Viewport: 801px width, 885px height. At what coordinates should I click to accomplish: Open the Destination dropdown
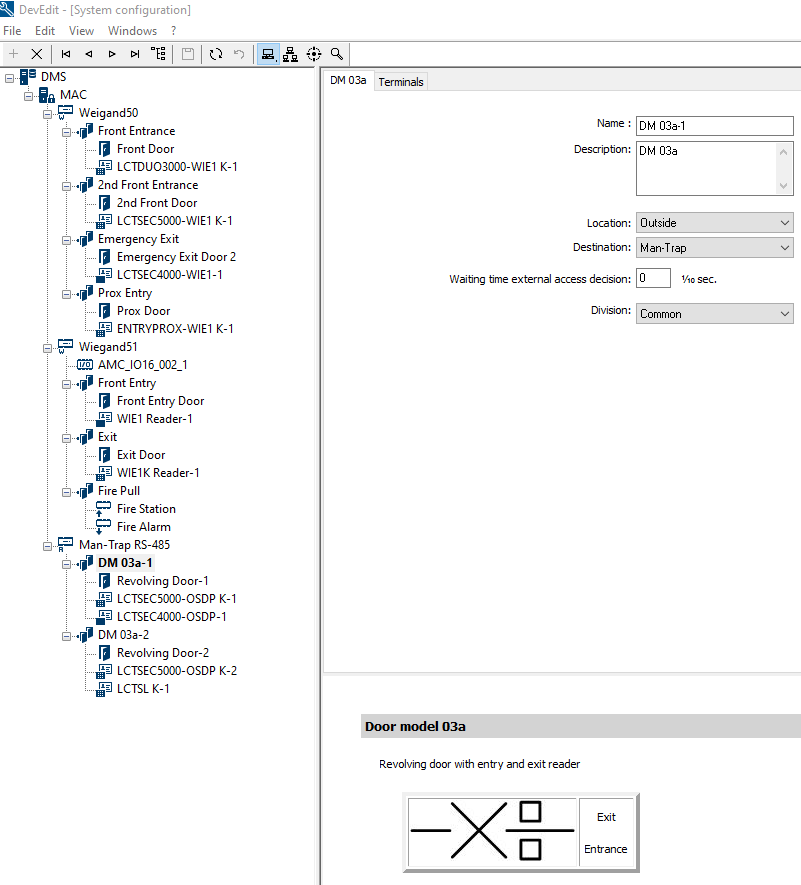tap(714, 247)
